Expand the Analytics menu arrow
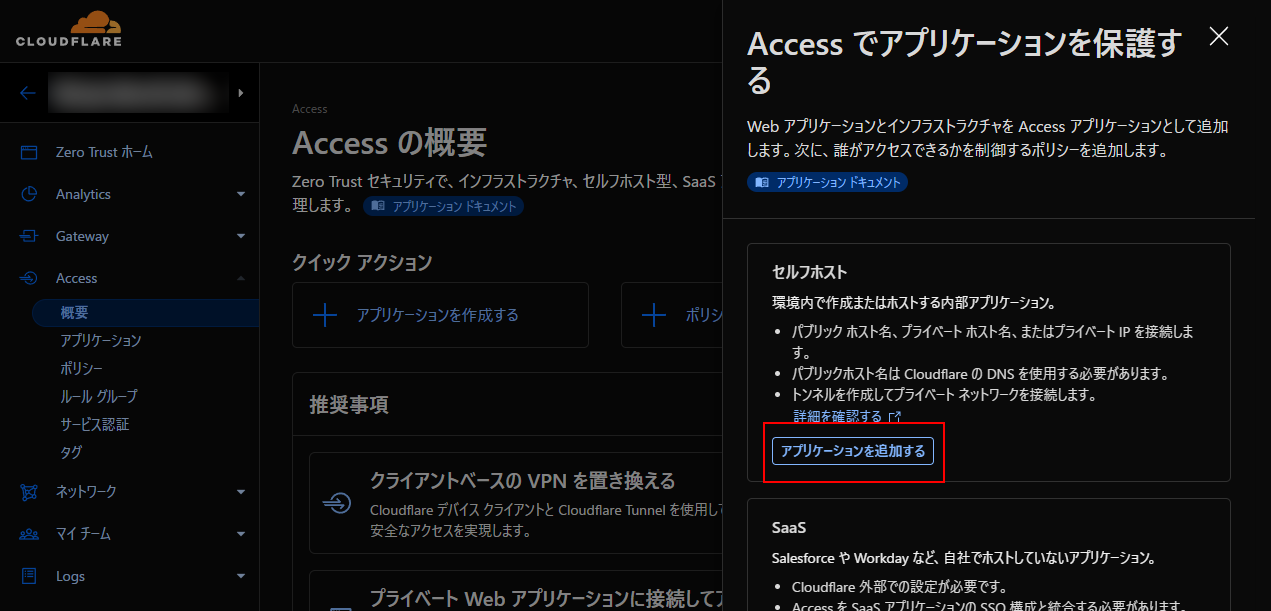This screenshot has height=611, width=1271. coord(241,194)
